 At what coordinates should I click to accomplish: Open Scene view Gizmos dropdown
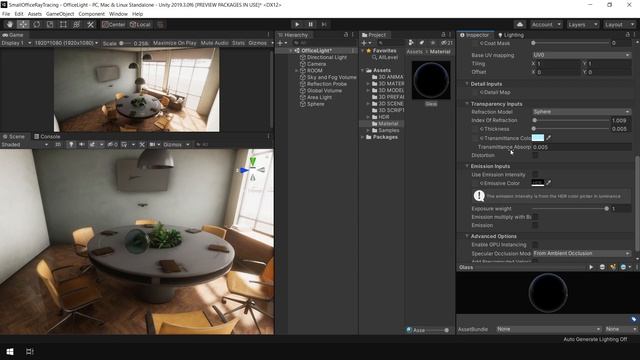[x=176, y=144]
